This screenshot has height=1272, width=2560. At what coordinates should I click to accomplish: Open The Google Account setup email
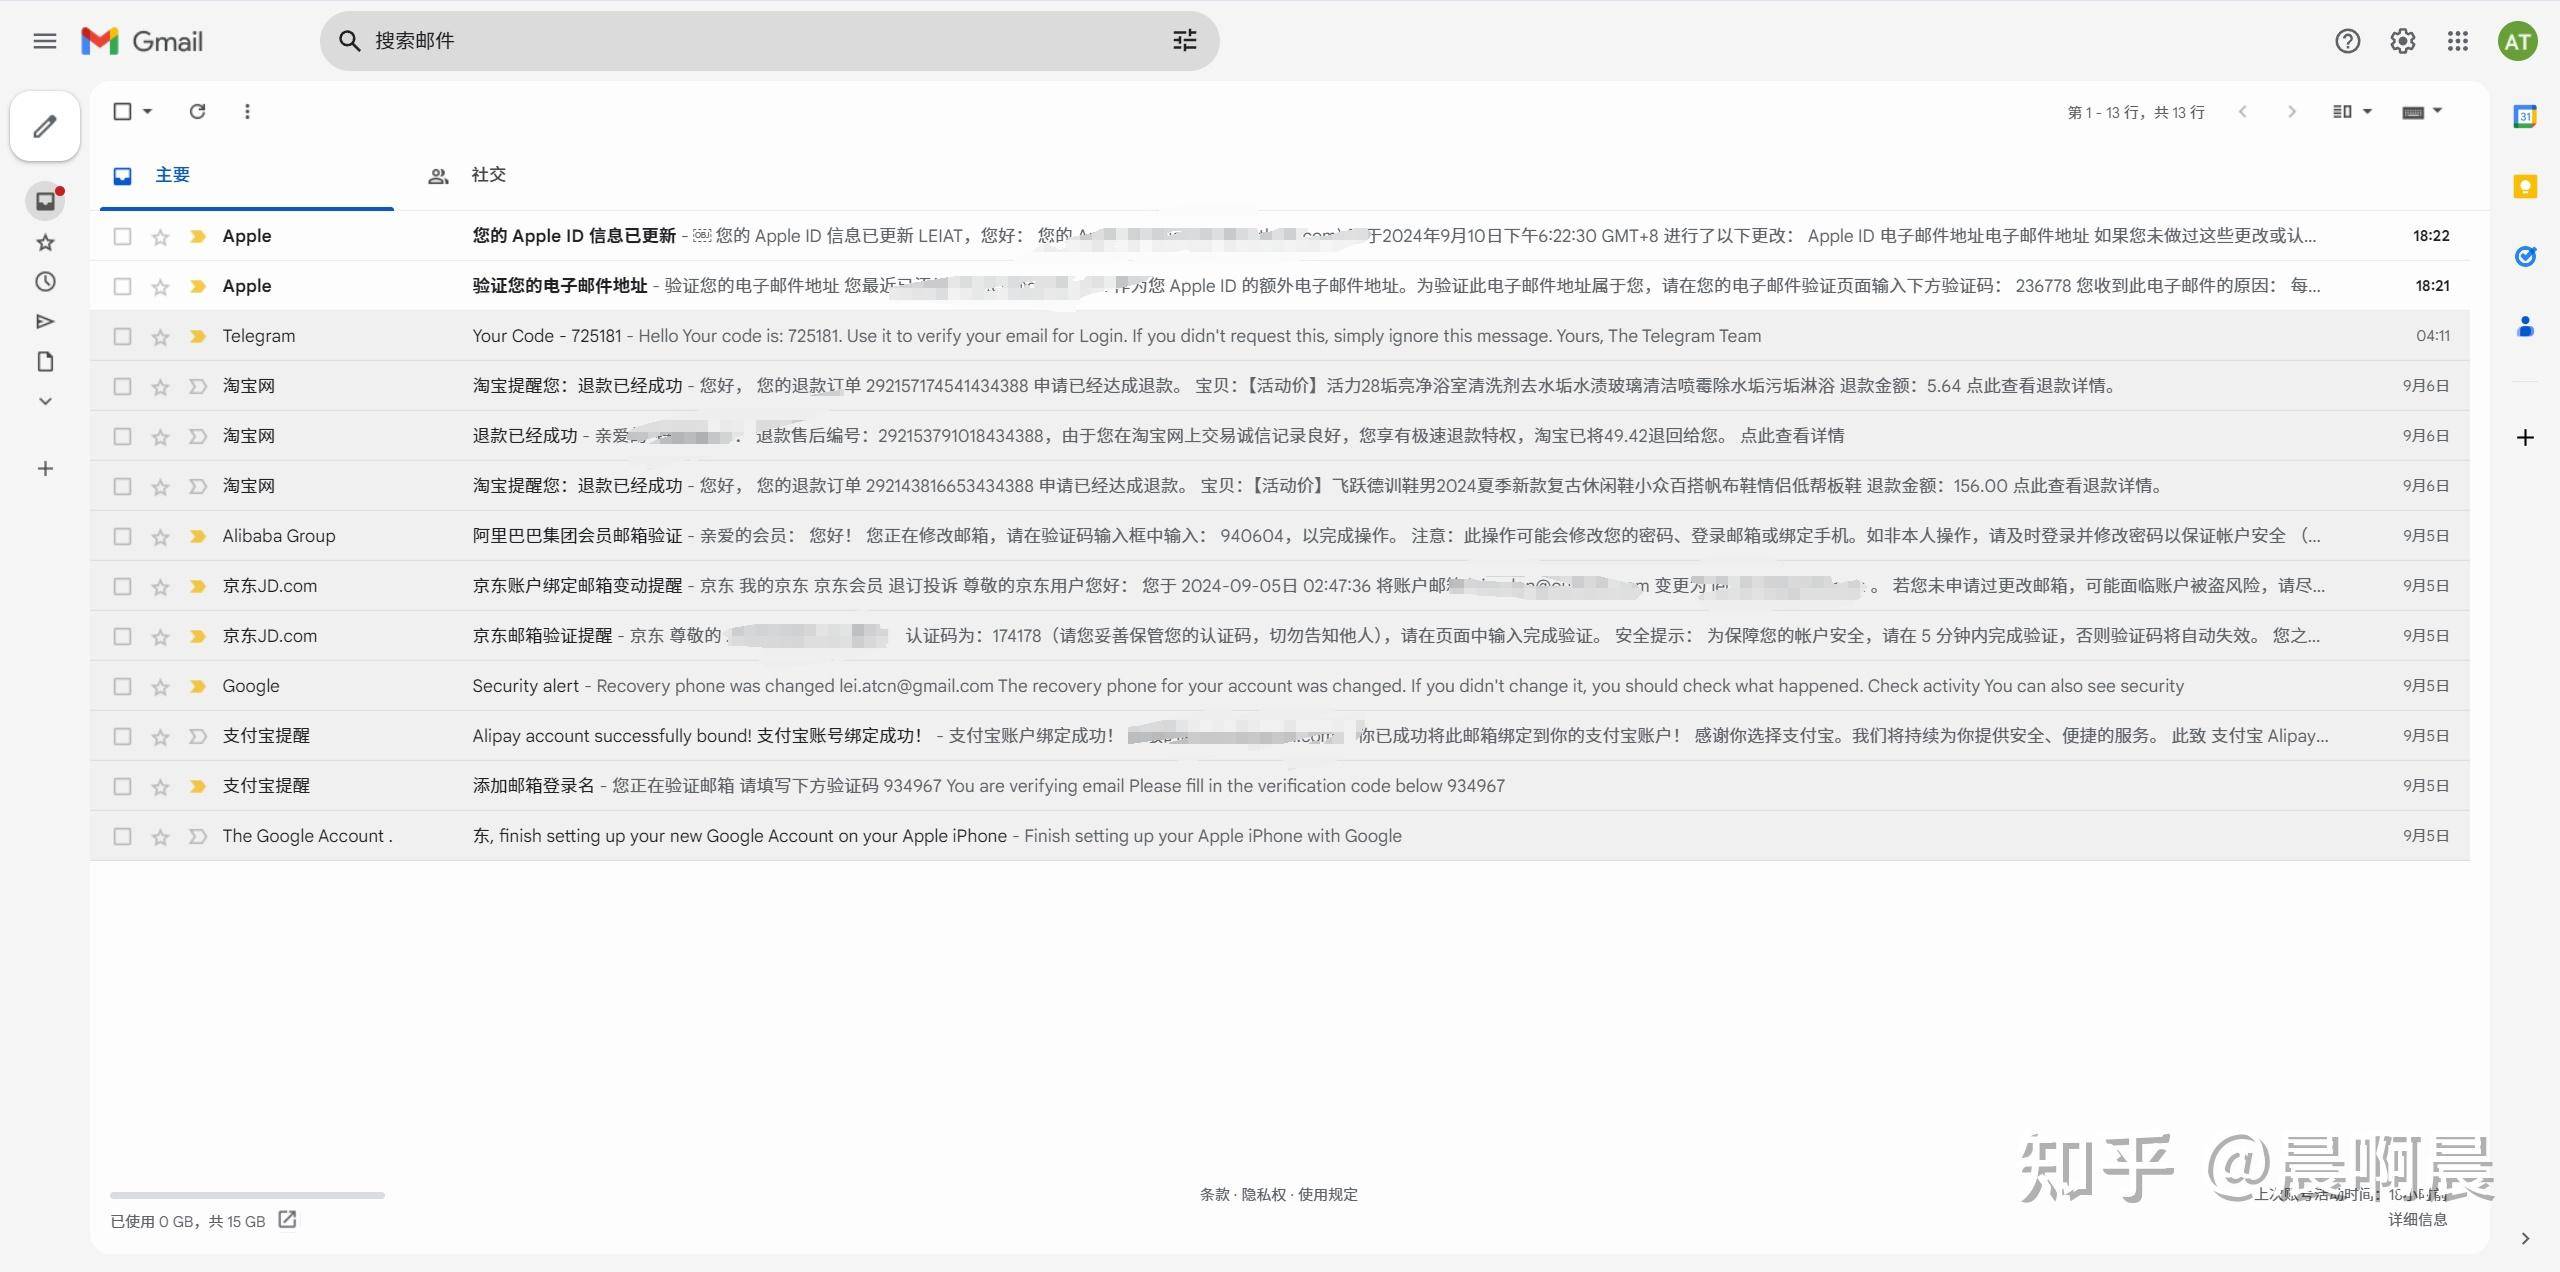1280,836
